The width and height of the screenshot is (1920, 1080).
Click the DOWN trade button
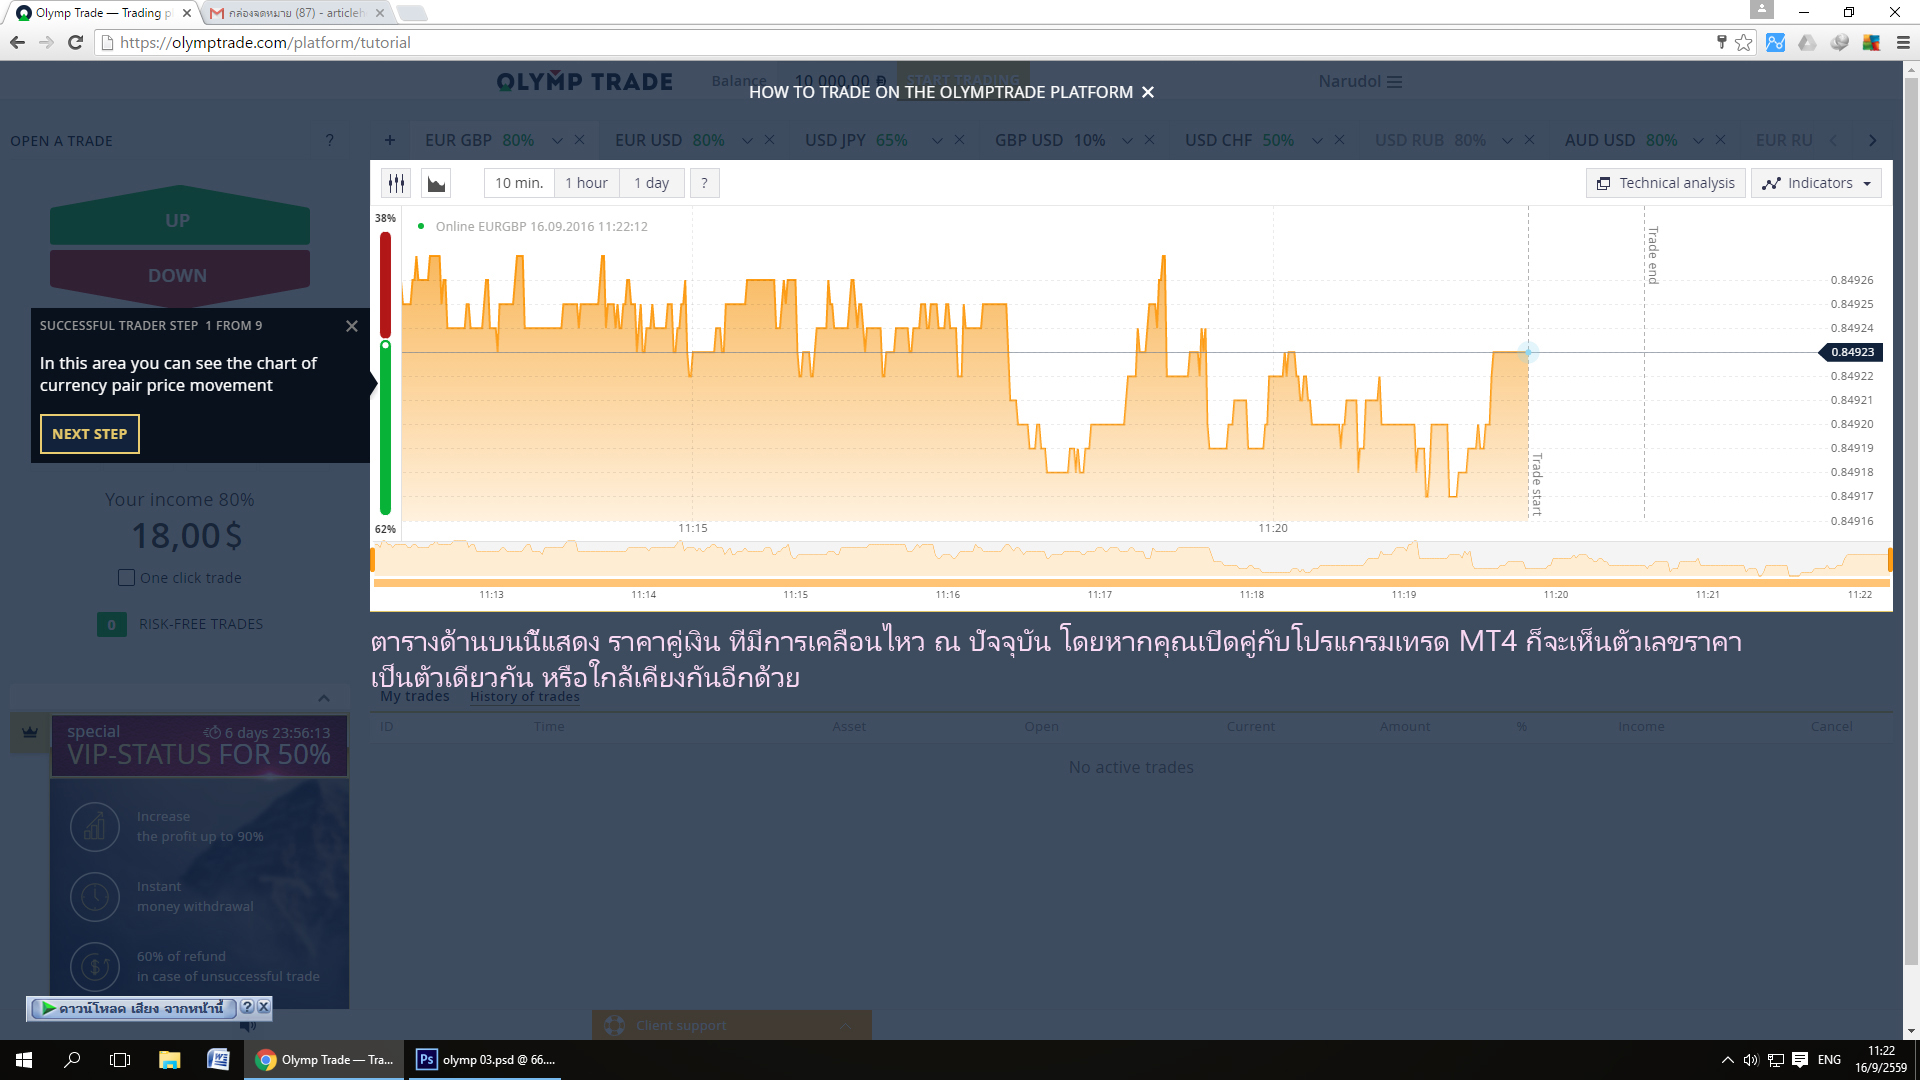tap(179, 275)
